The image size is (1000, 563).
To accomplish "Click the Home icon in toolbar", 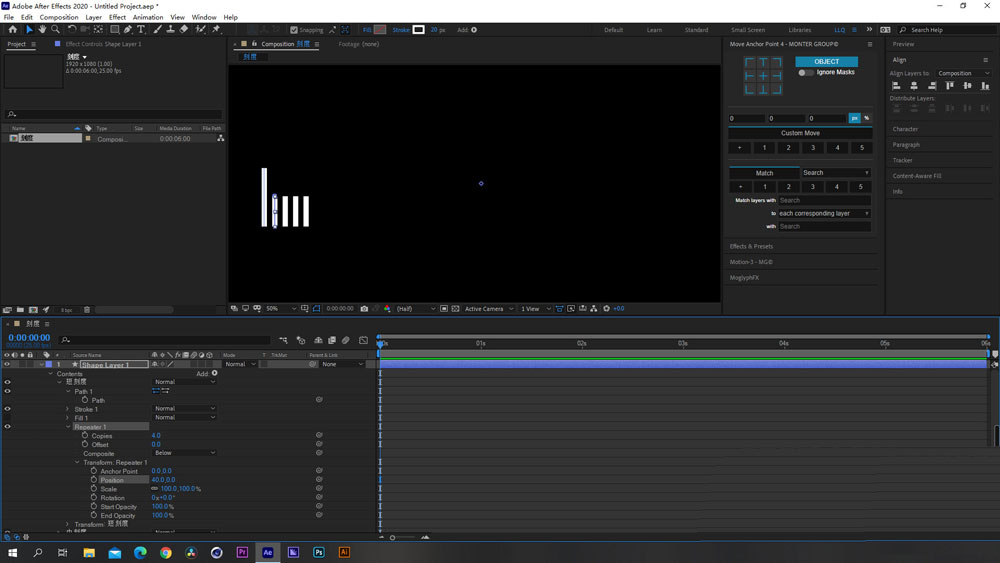I will (12, 30).
